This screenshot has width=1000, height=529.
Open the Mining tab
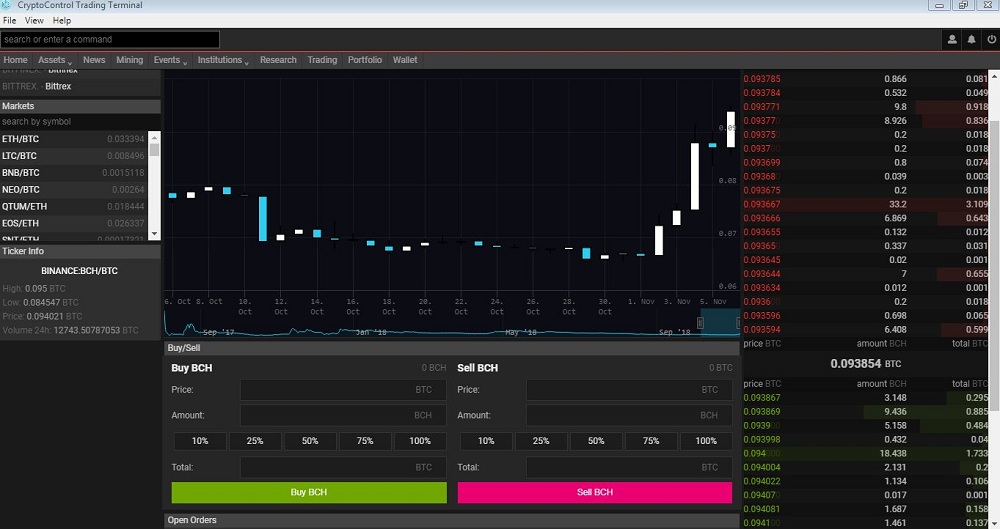point(129,60)
